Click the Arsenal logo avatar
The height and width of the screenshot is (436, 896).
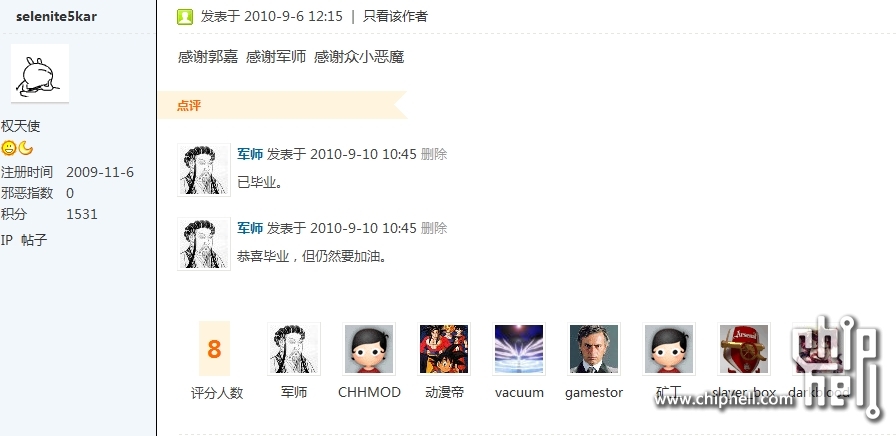[743, 349]
